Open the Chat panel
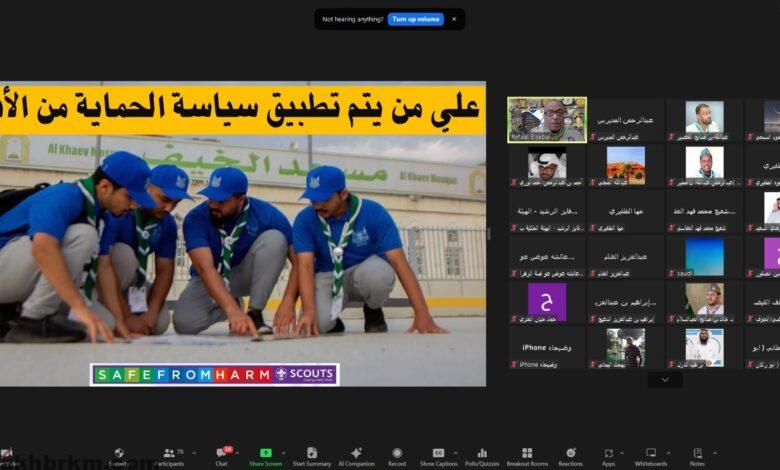 coord(221,455)
